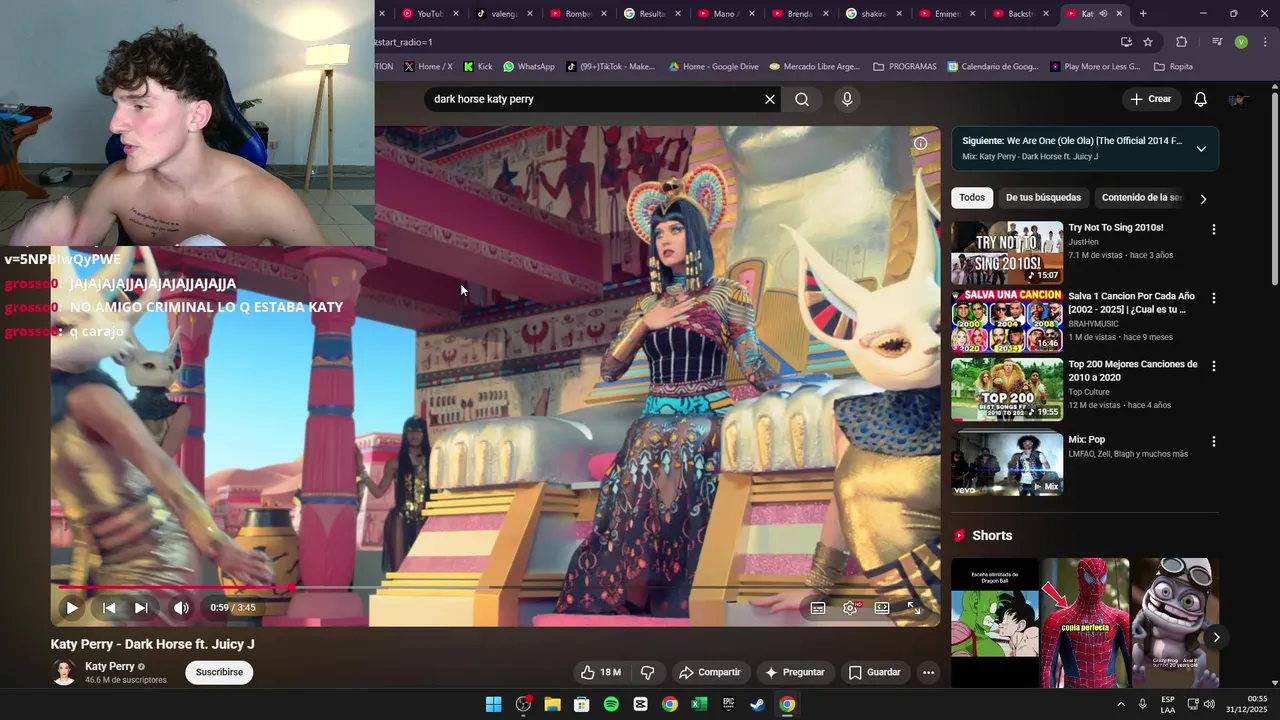The image size is (1280, 720).
Task: Enter fullscreen mode in video player
Action: coord(914,607)
